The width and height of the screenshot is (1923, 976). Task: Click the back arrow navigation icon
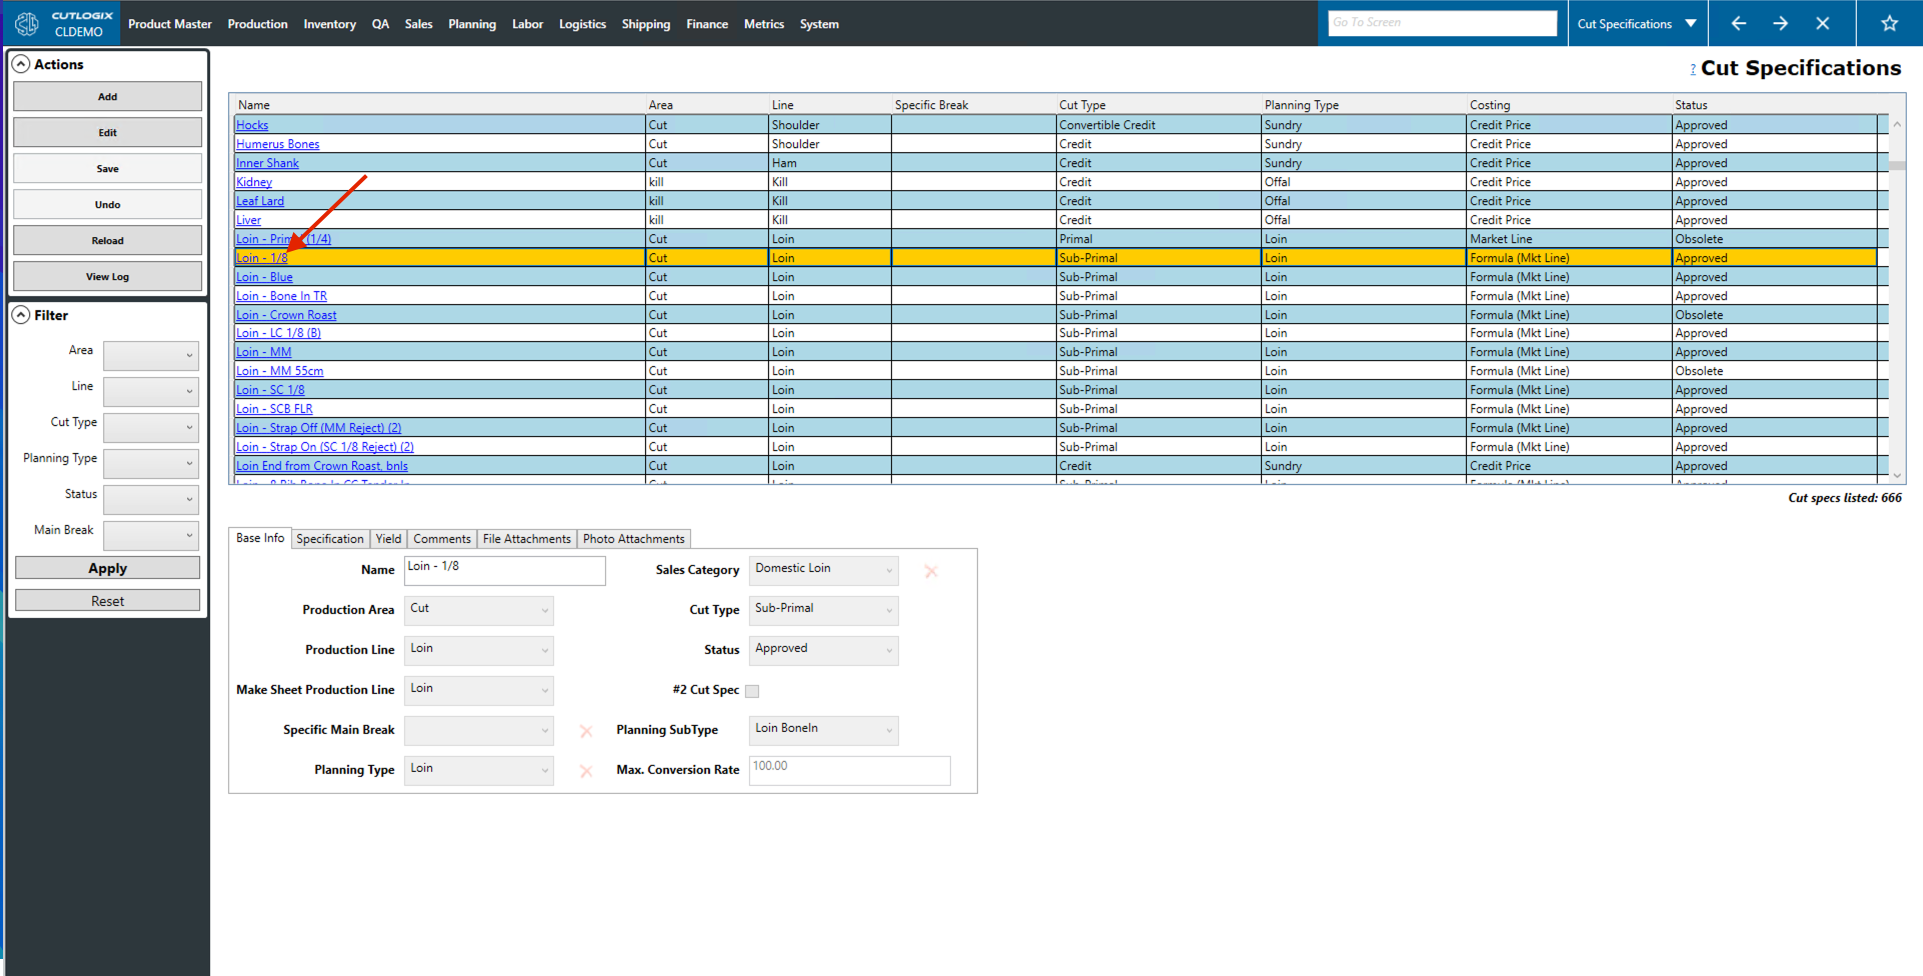pos(1738,23)
